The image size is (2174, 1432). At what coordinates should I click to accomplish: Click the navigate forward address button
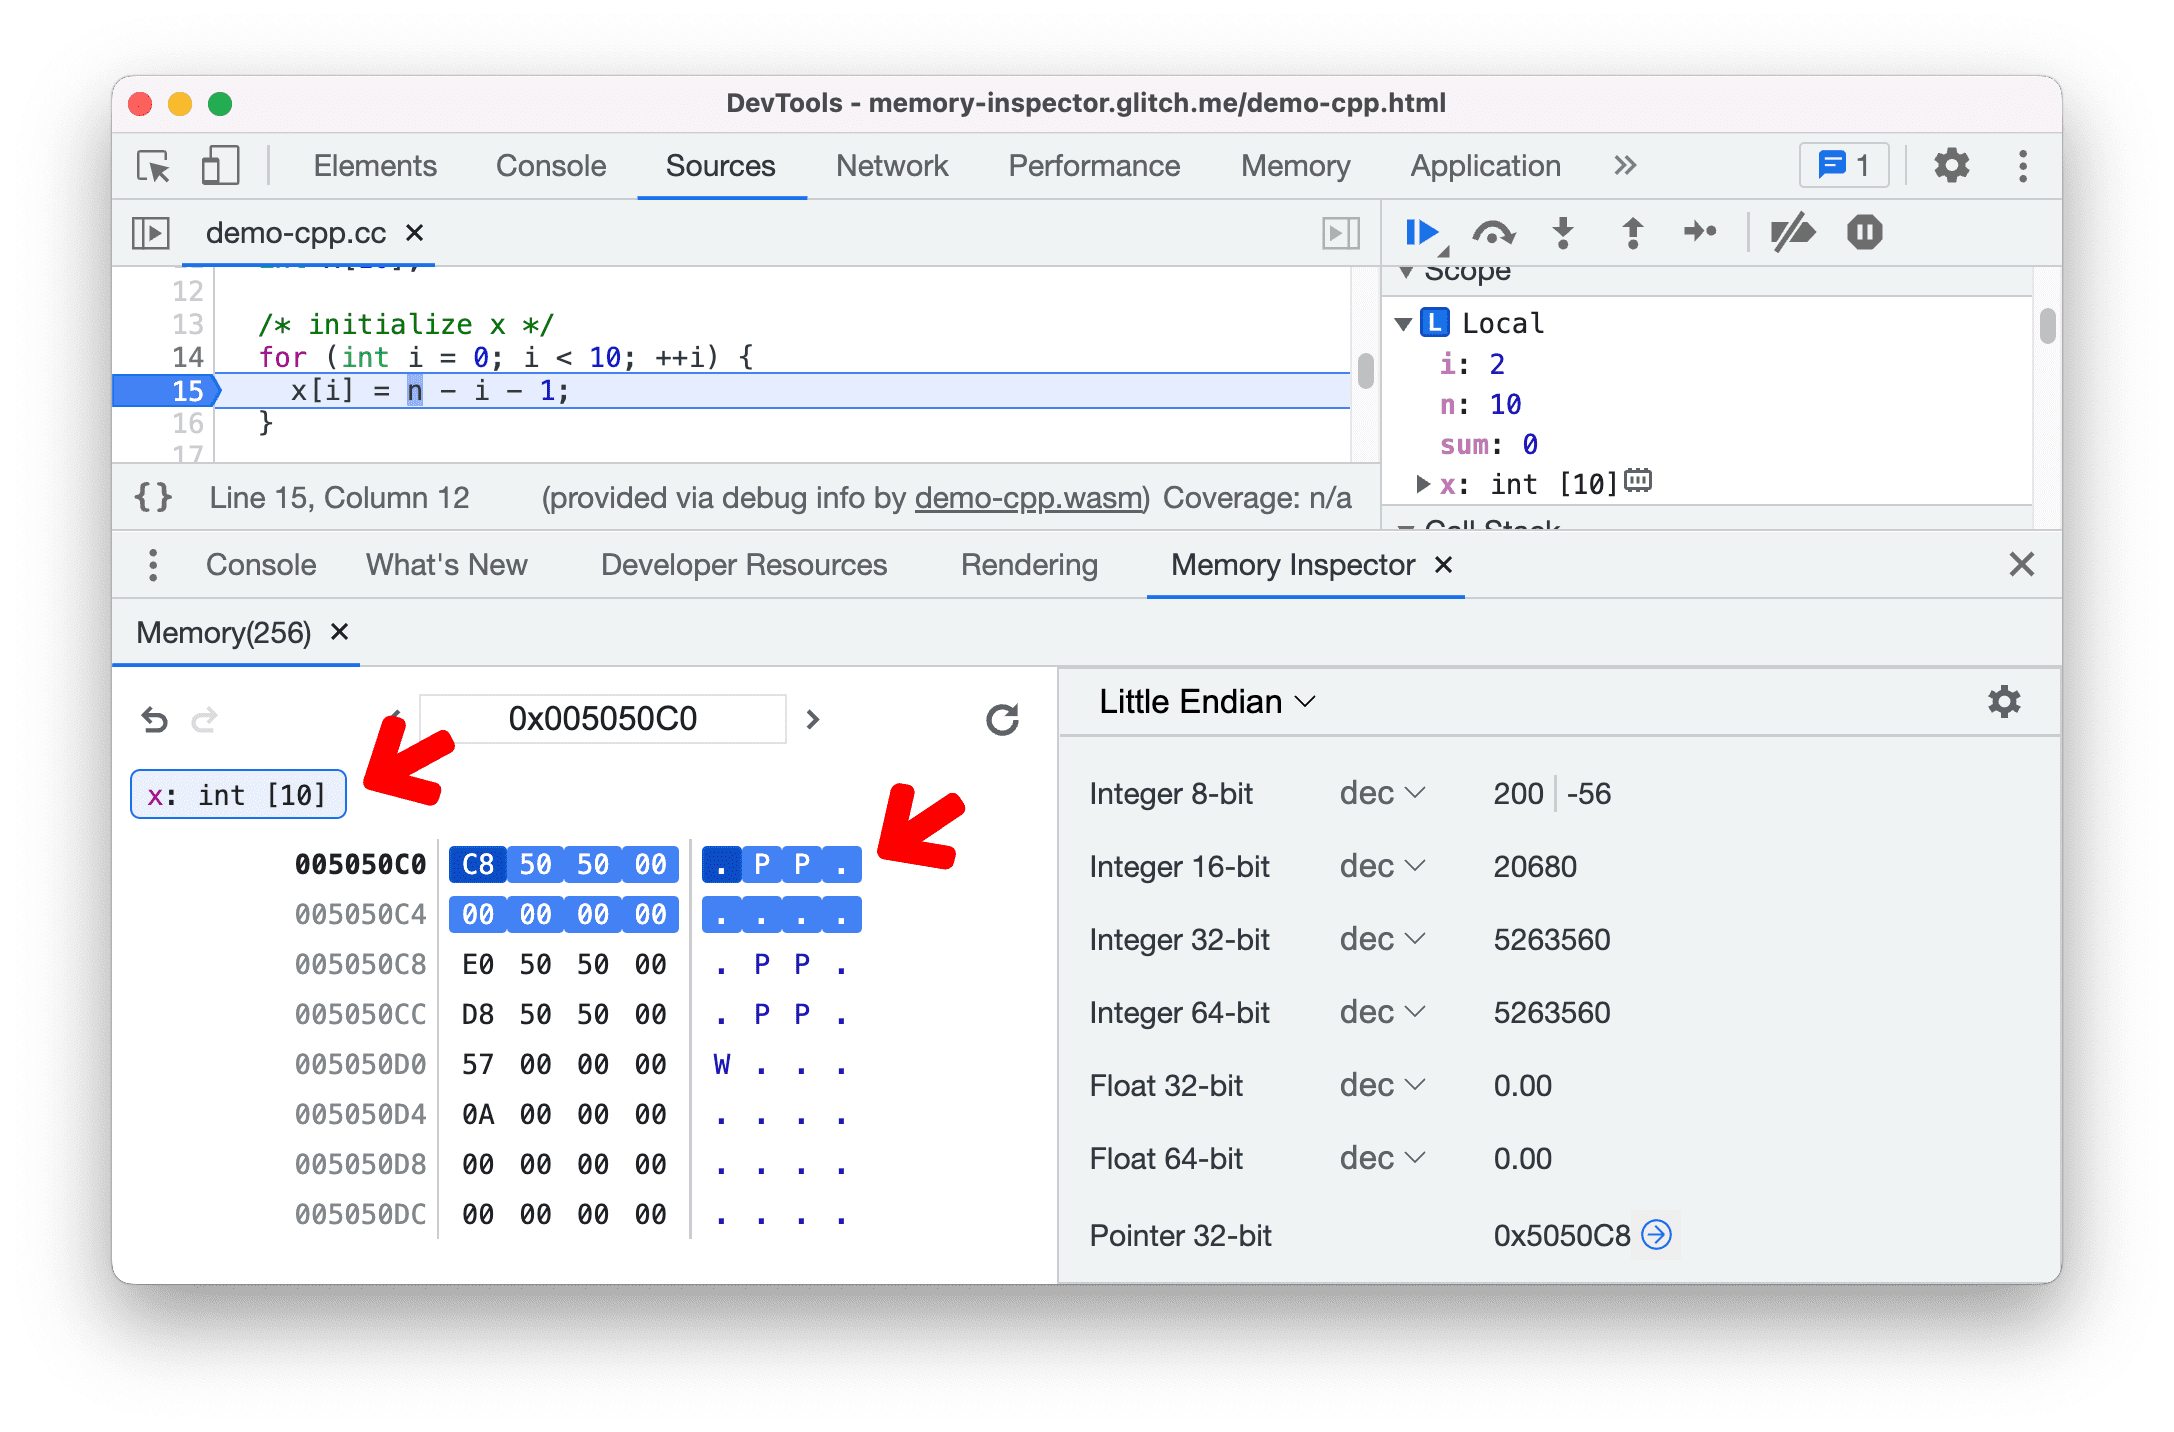click(813, 719)
